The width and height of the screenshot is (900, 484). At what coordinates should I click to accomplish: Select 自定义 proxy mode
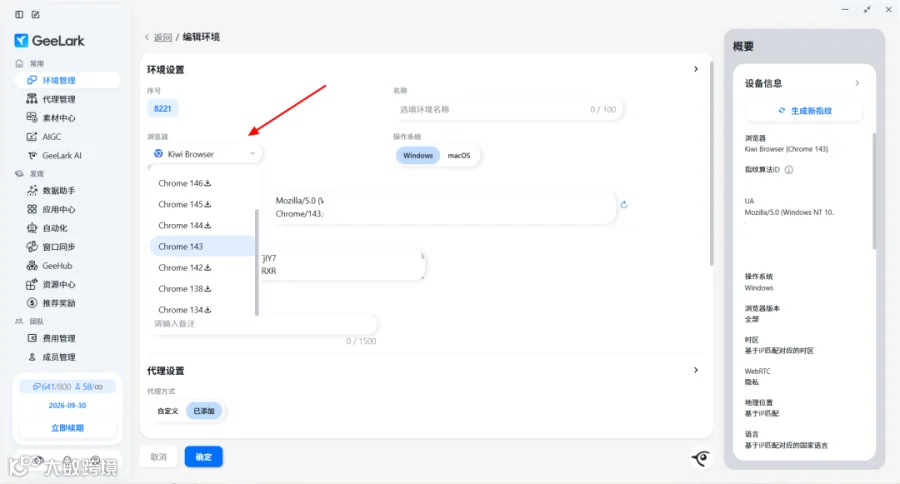click(x=168, y=411)
